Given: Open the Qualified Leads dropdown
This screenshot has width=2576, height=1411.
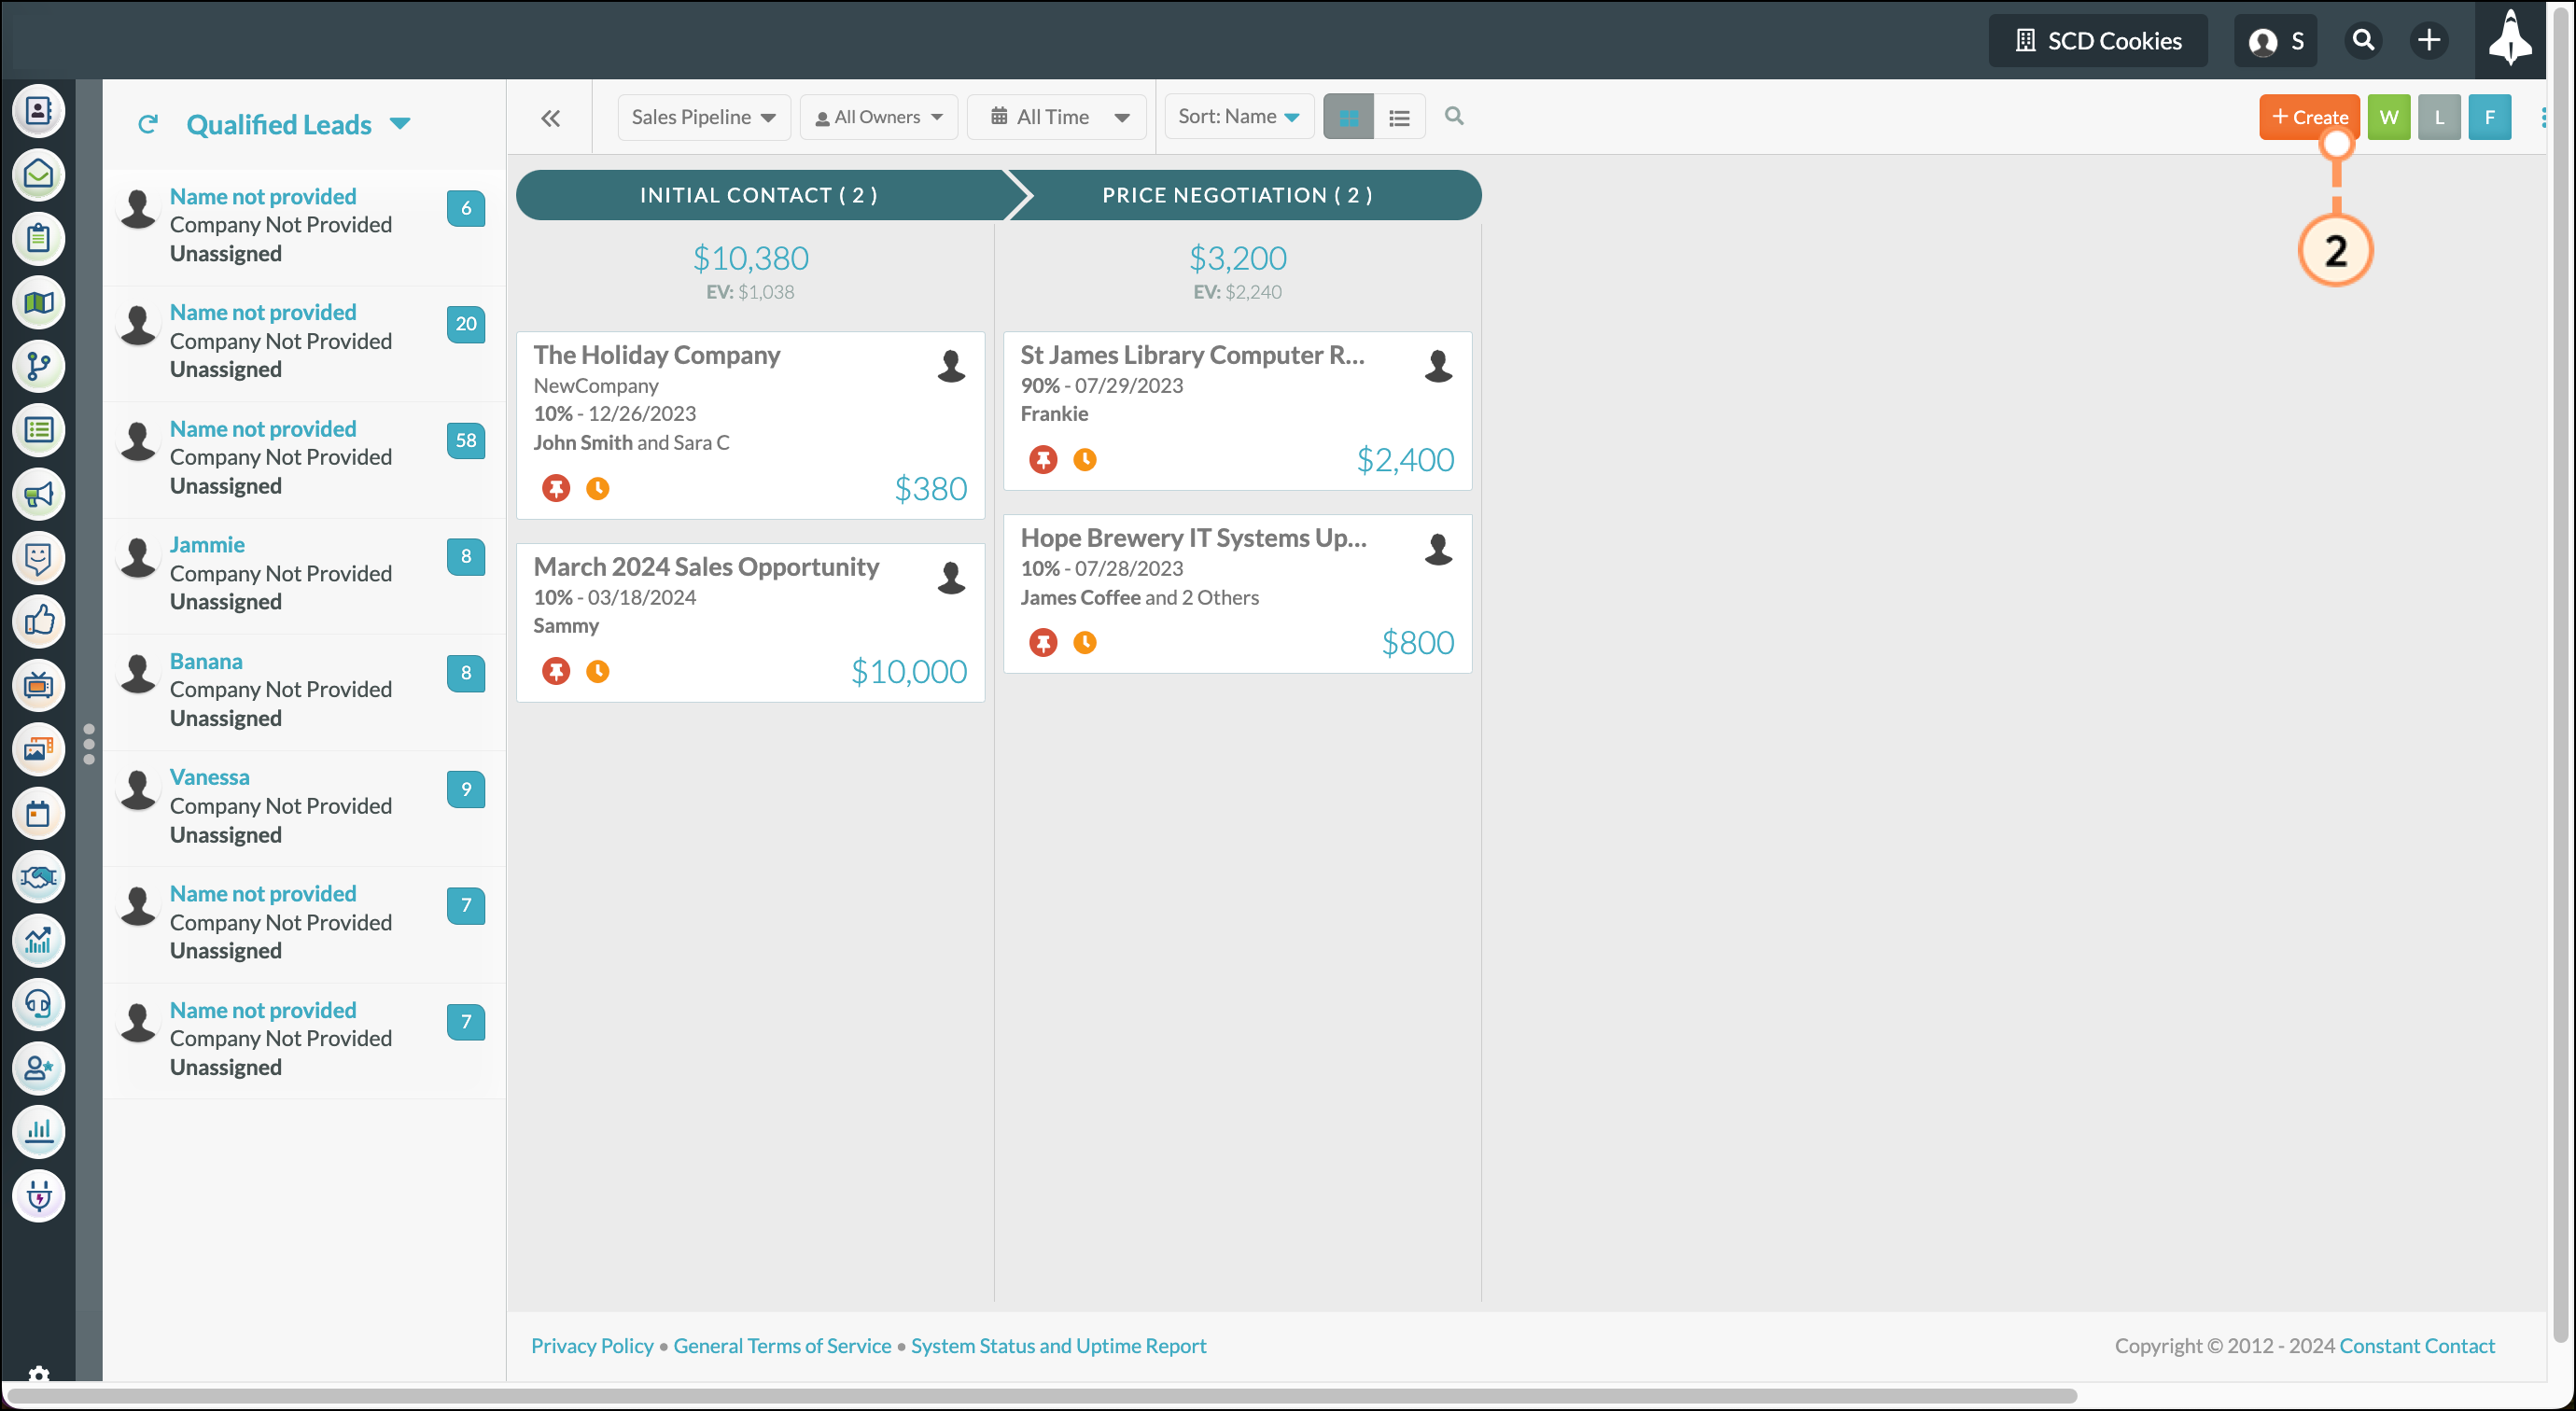Looking at the screenshot, I should coord(298,124).
